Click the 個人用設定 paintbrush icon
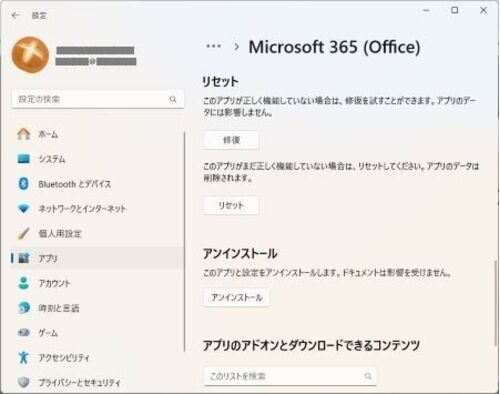The height and width of the screenshot is (394, 500). point(24,233)
